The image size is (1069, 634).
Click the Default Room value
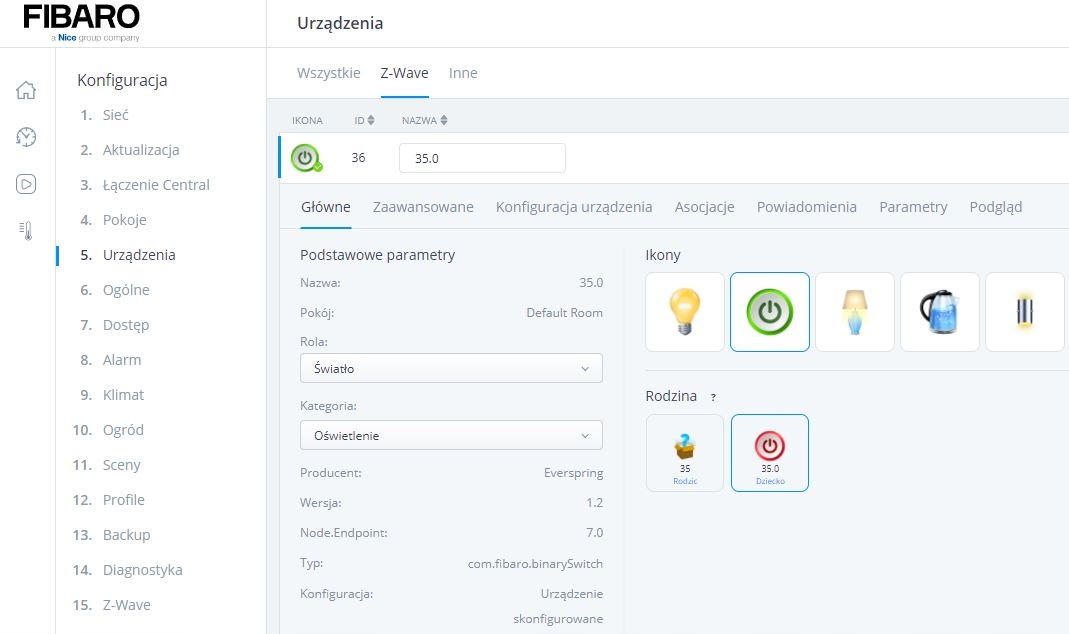click(x=564, y=313)
